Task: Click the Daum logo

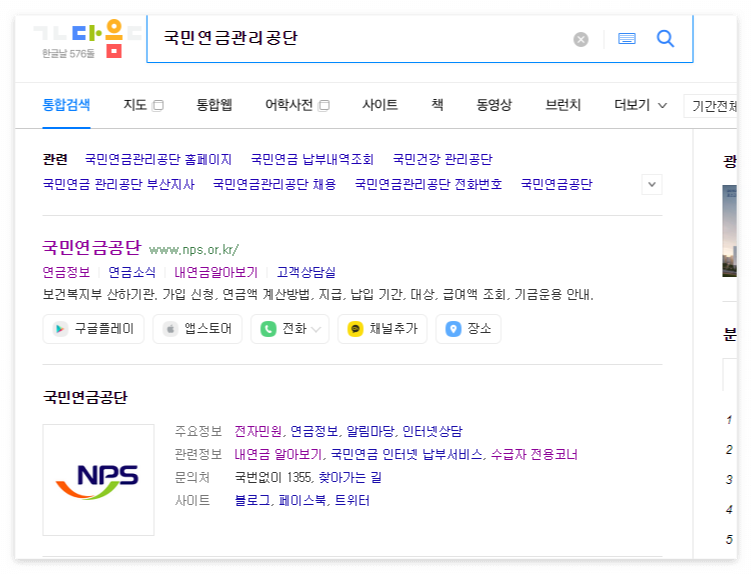Action: 87,38
